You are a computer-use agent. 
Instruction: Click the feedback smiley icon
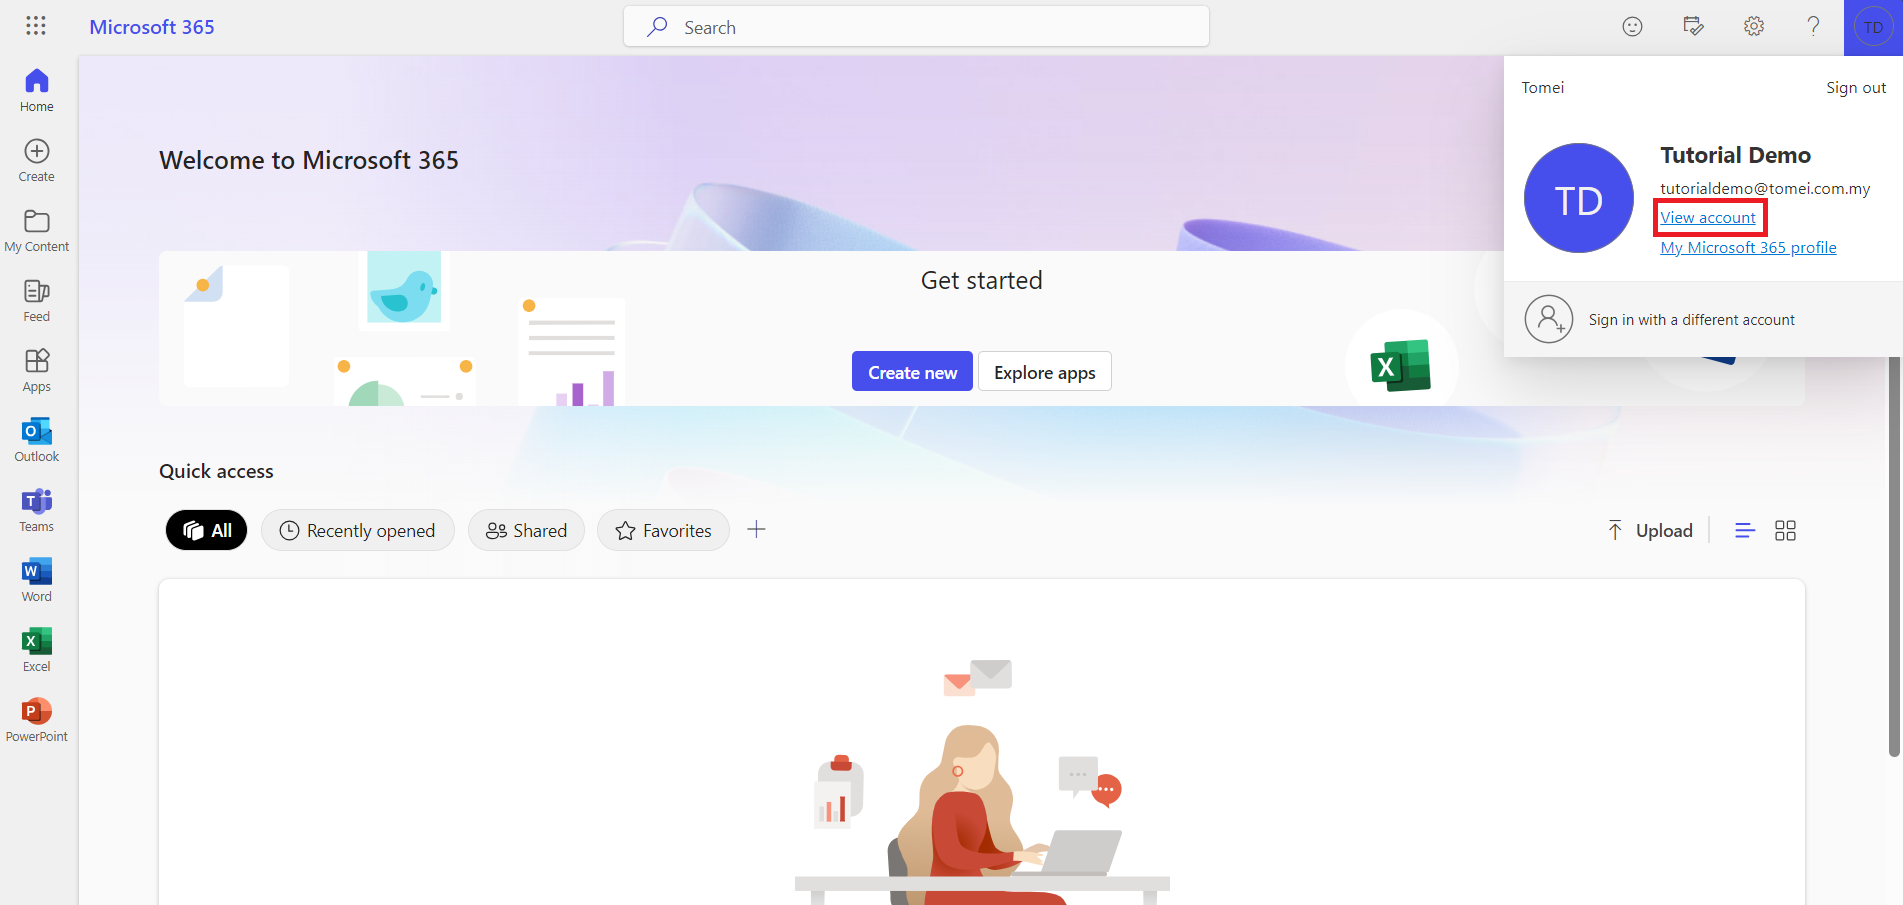coord(1632,27)
